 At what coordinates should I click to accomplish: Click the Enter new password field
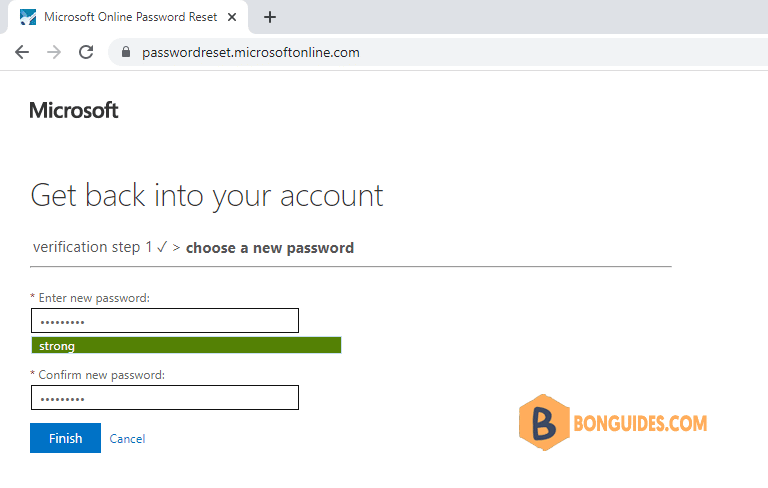click(165, 320)
